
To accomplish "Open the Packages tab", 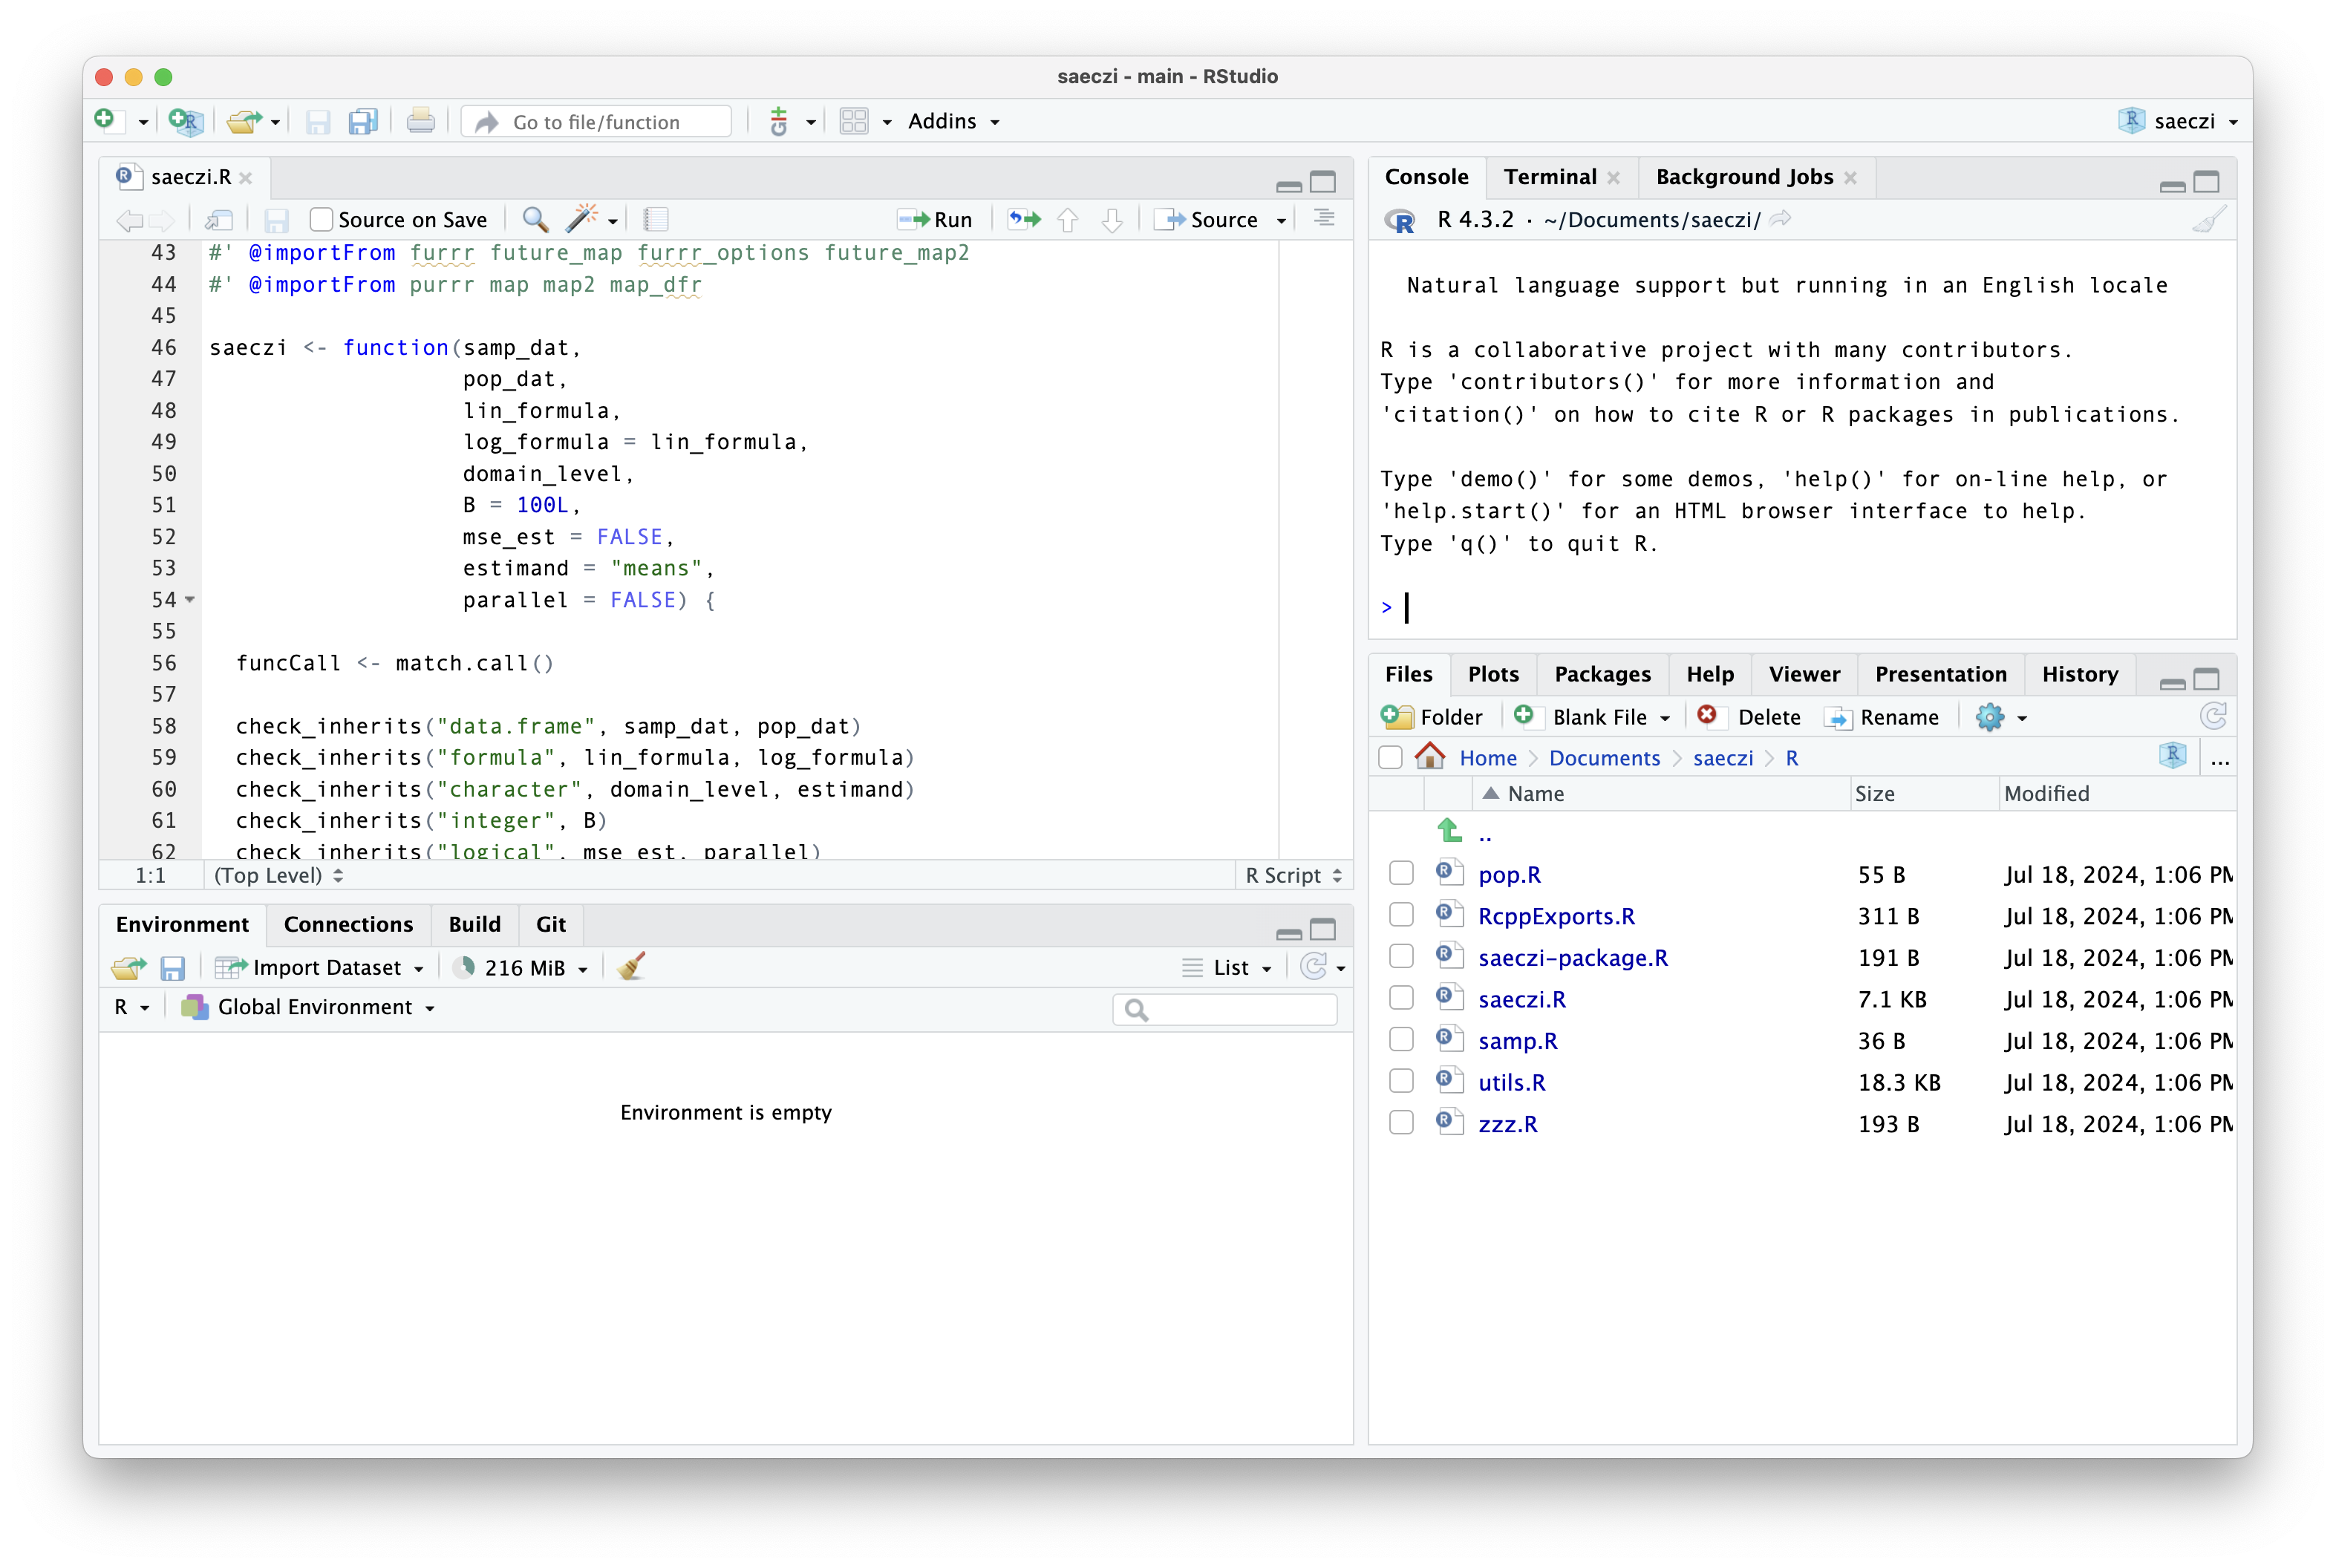I will (1602, 674).
